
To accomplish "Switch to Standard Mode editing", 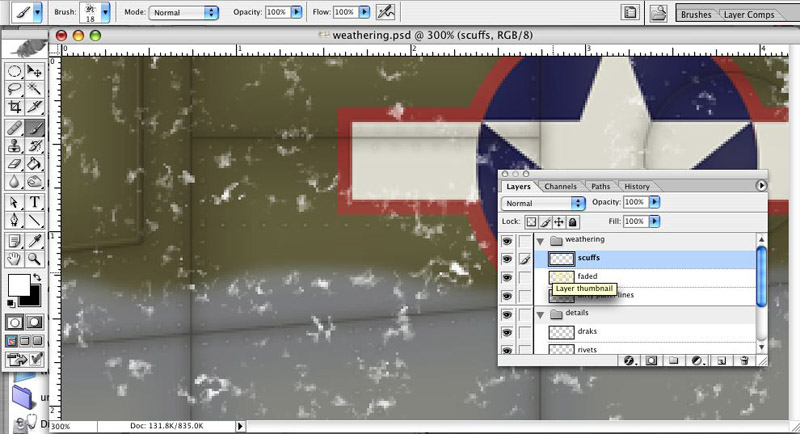I will 15,322.
